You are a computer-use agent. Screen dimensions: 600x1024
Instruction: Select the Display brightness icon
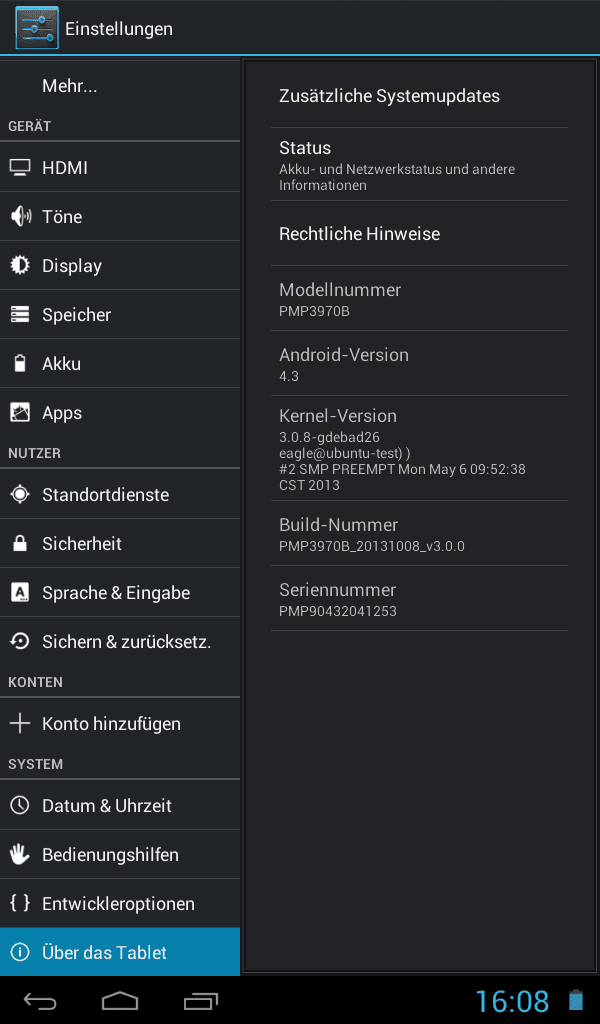[20, 265]
